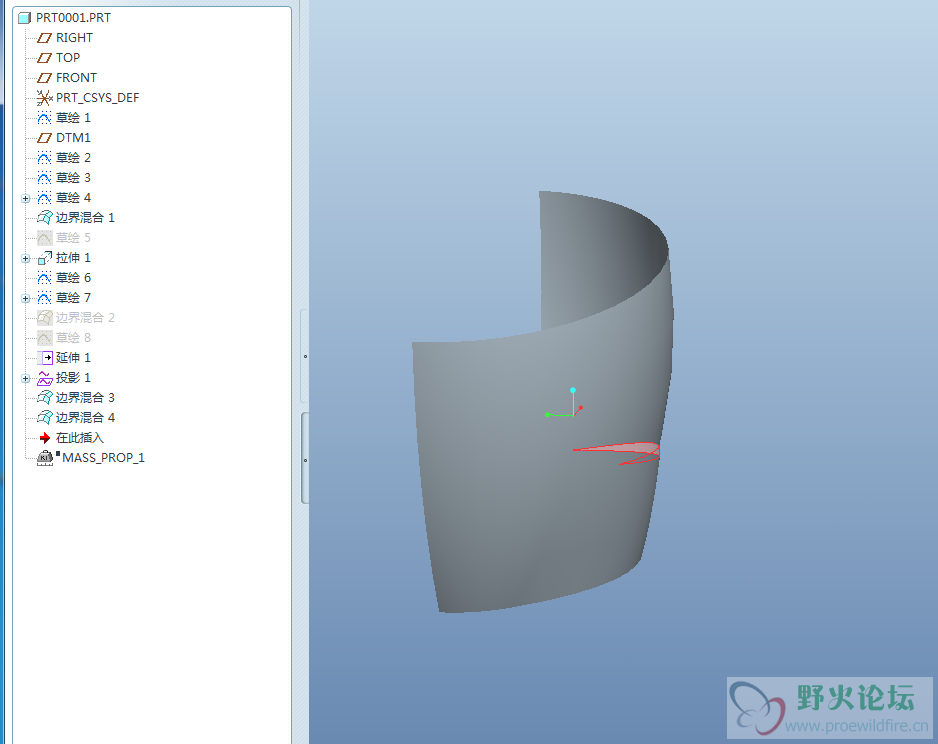Select the 边界混合 3 text label
The height and width of the screenshot is (744, 938).
point(85,398)
